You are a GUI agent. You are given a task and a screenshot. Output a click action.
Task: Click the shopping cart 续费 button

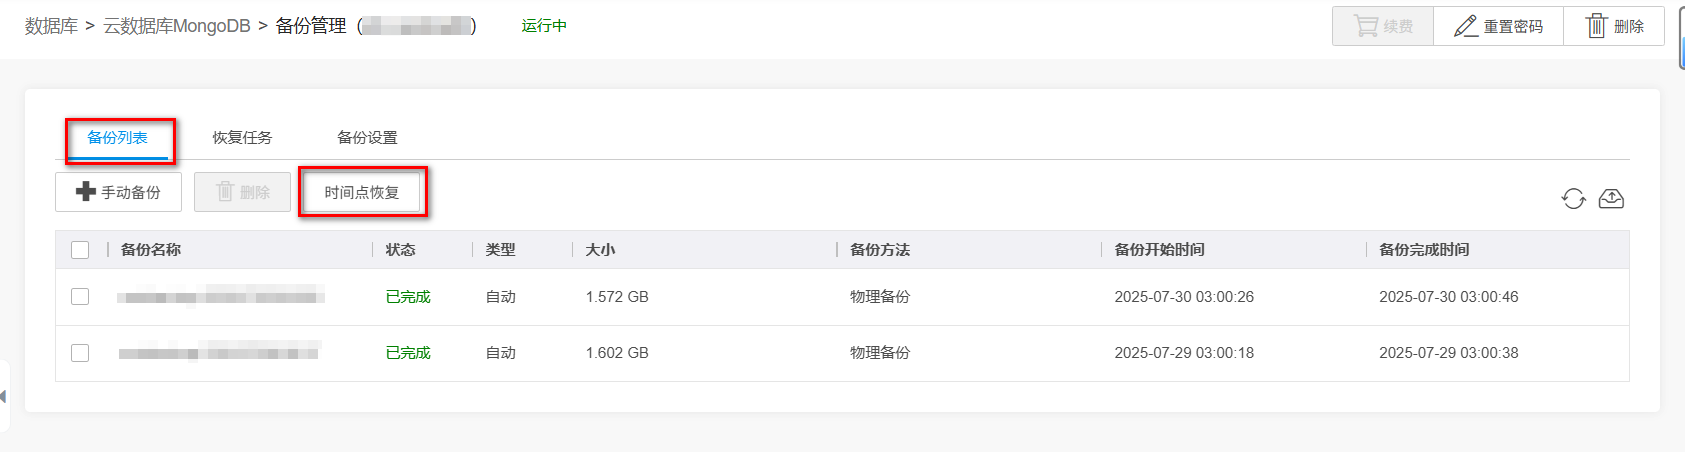1383,26
